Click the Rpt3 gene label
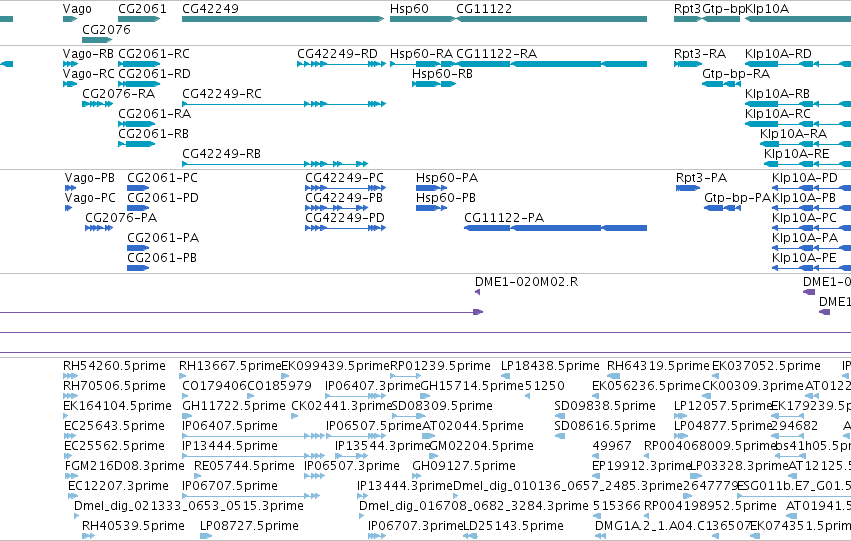Image resolution: width=851 pixels, height=541 pixels. coord(688,9)
